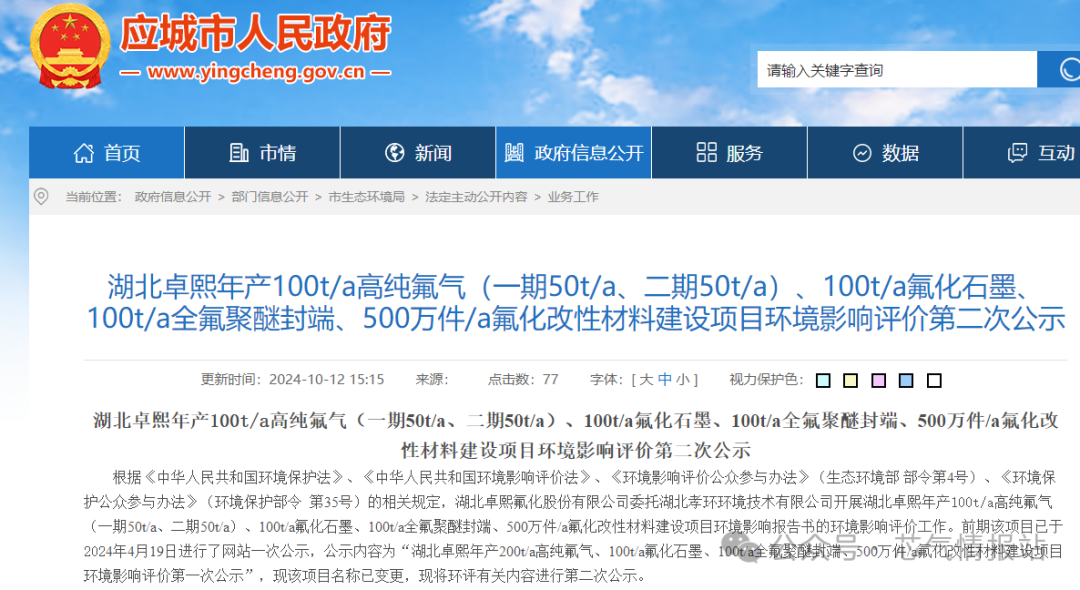The height and width of the screenshot is (590, 1080).
Task: Set font size to large (大)
Action: click(x=646, y=380)
